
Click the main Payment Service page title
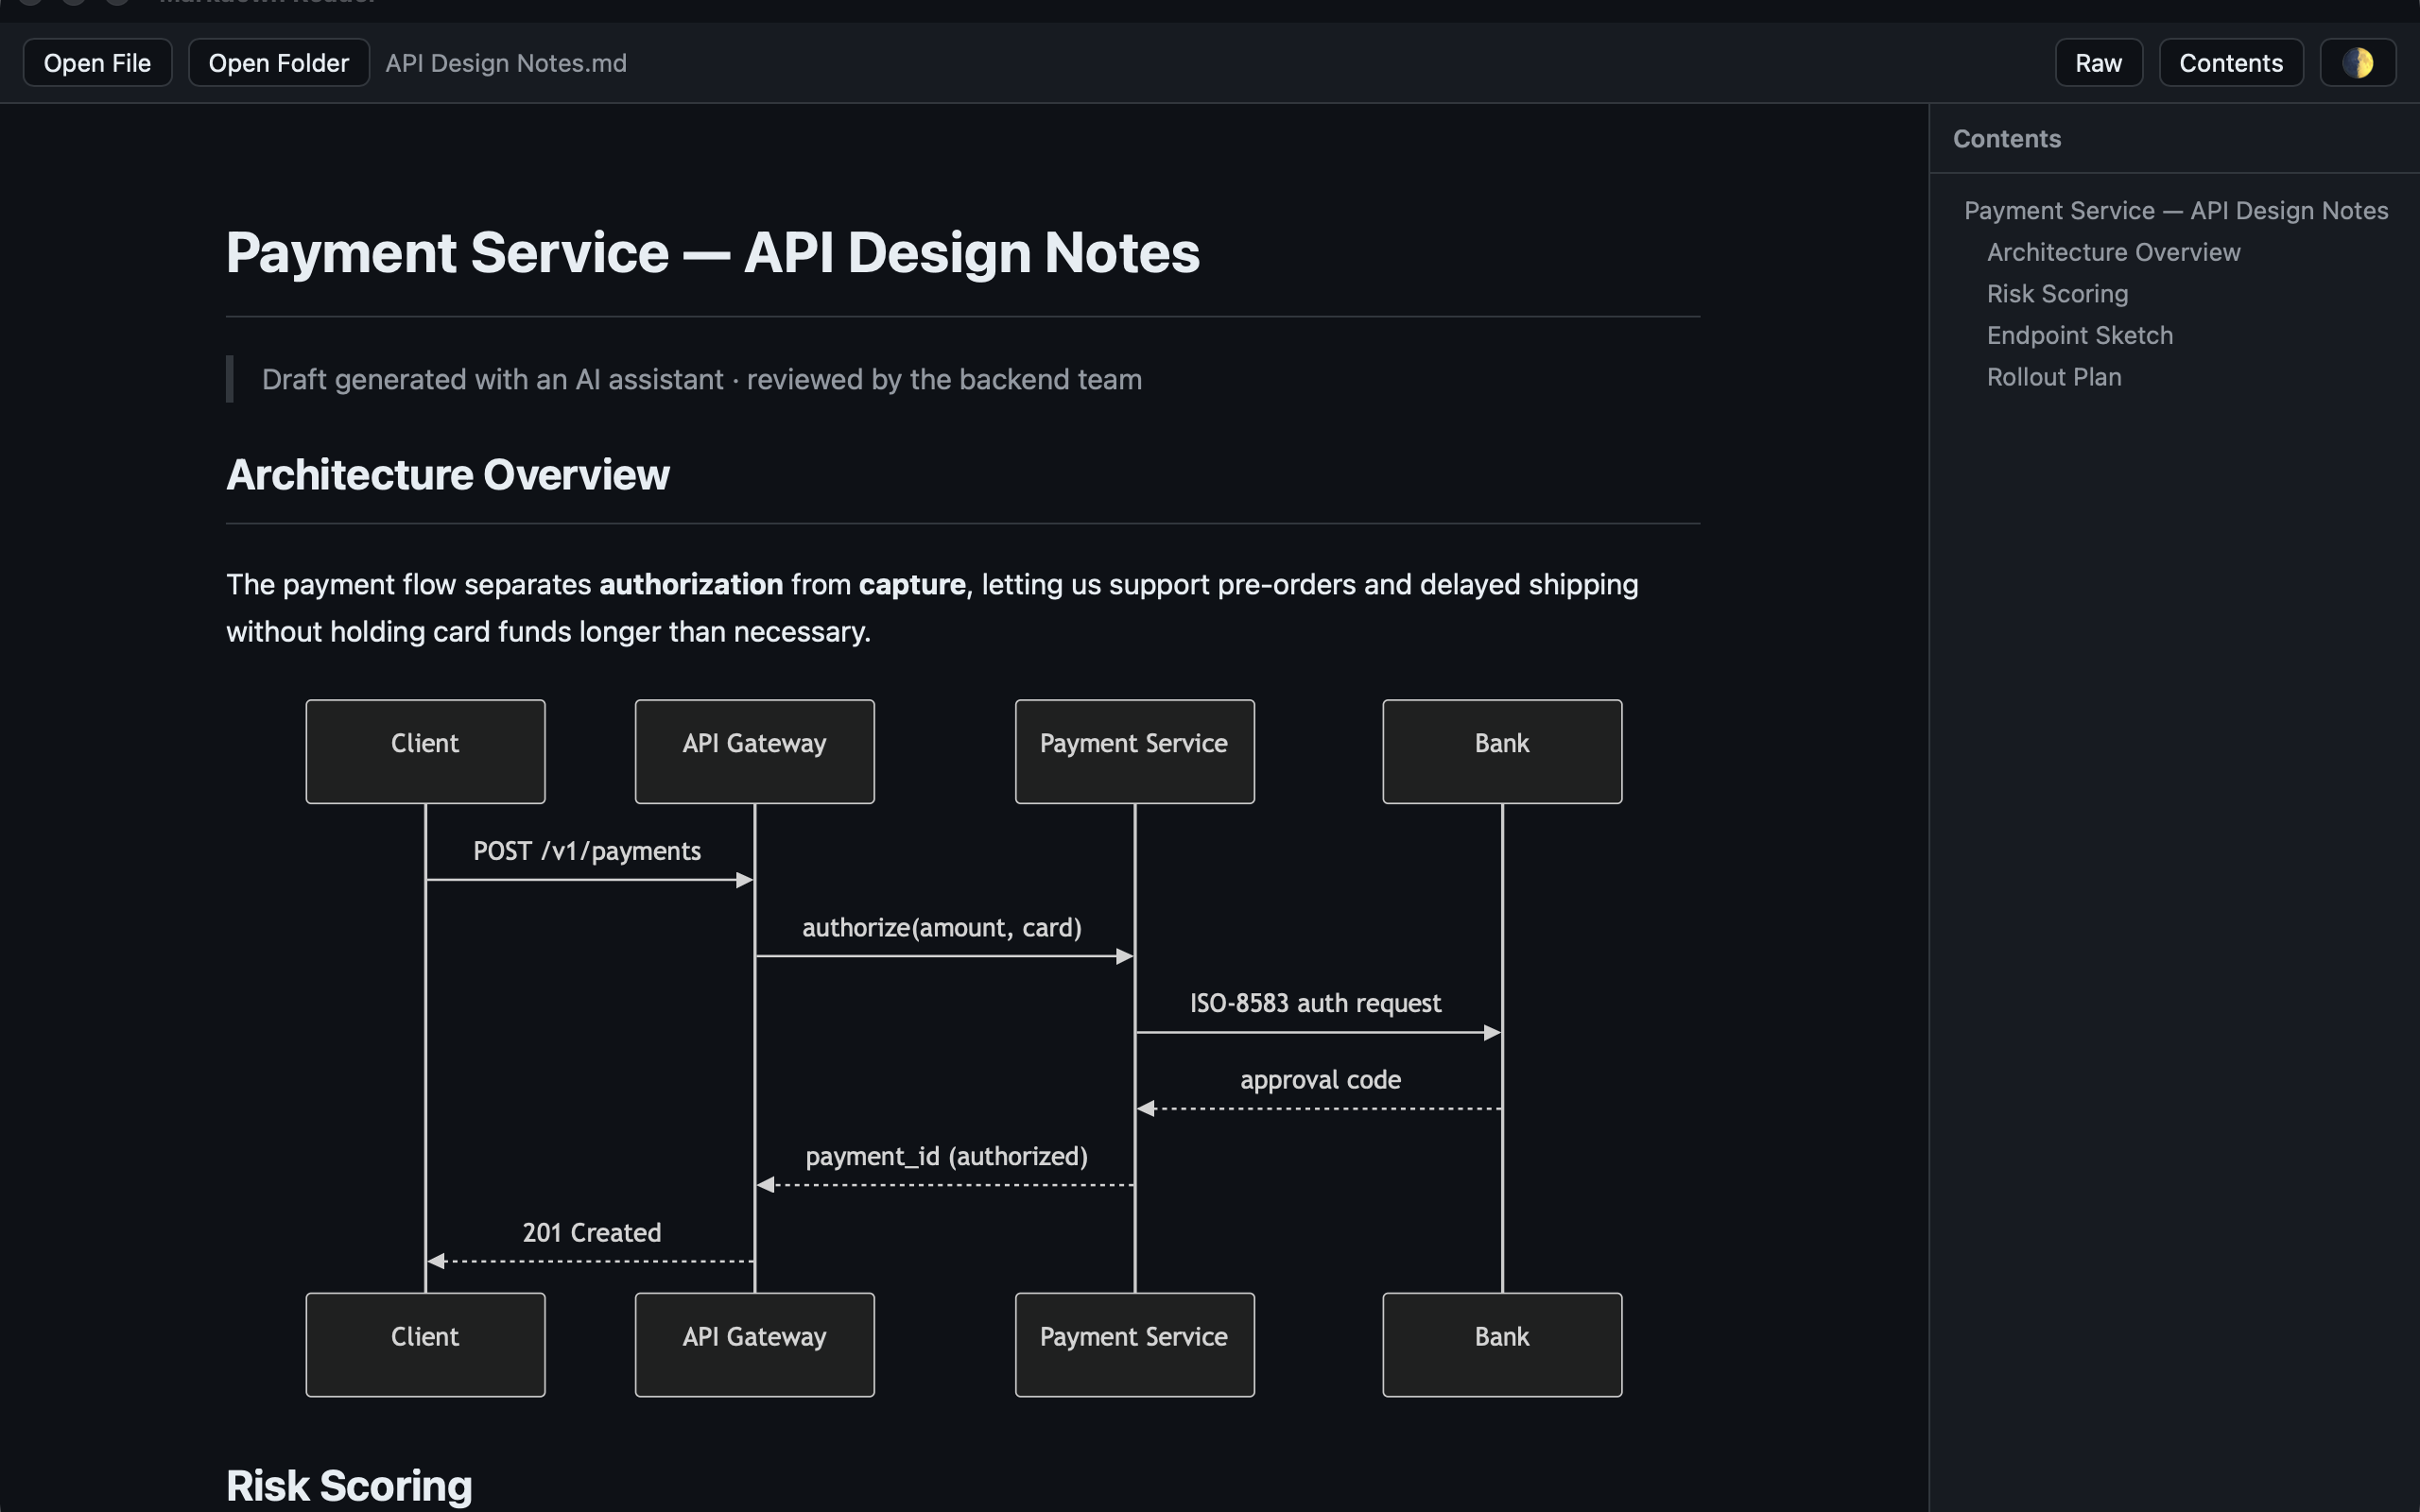click(712, 252)
